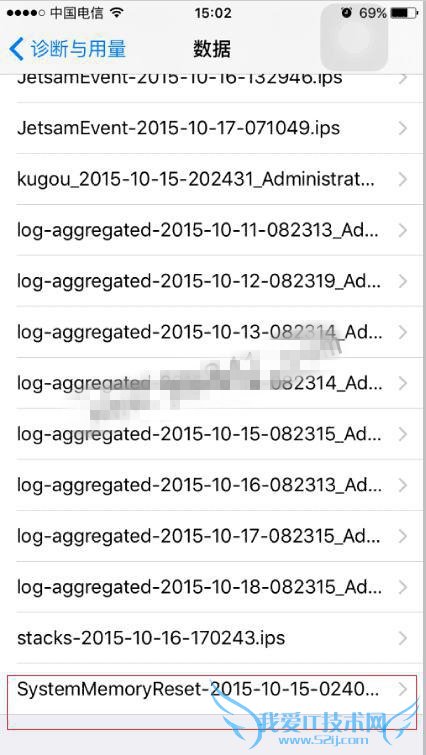Expand chevron for SystemMemoryReset-2015-10-15 entry
426x755 pixels.
(x=403, y=690)
